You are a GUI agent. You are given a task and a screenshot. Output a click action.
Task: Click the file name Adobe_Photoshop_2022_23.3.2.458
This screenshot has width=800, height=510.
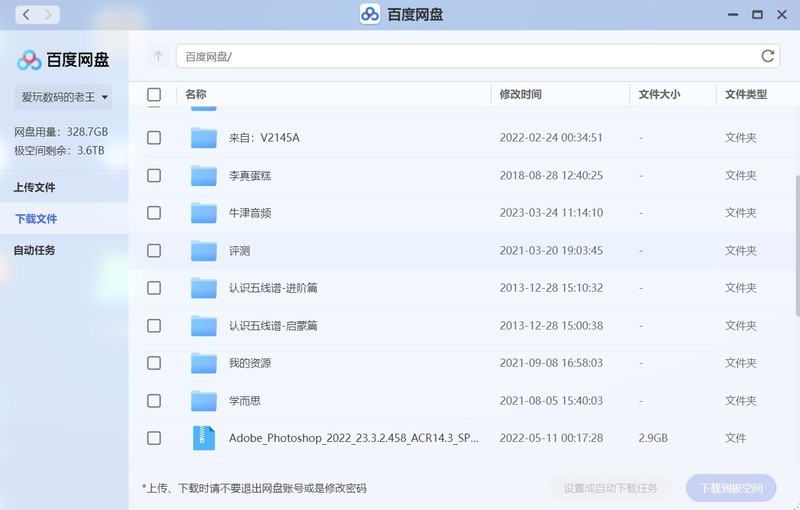pyautogui.click(x=354, y=438)
